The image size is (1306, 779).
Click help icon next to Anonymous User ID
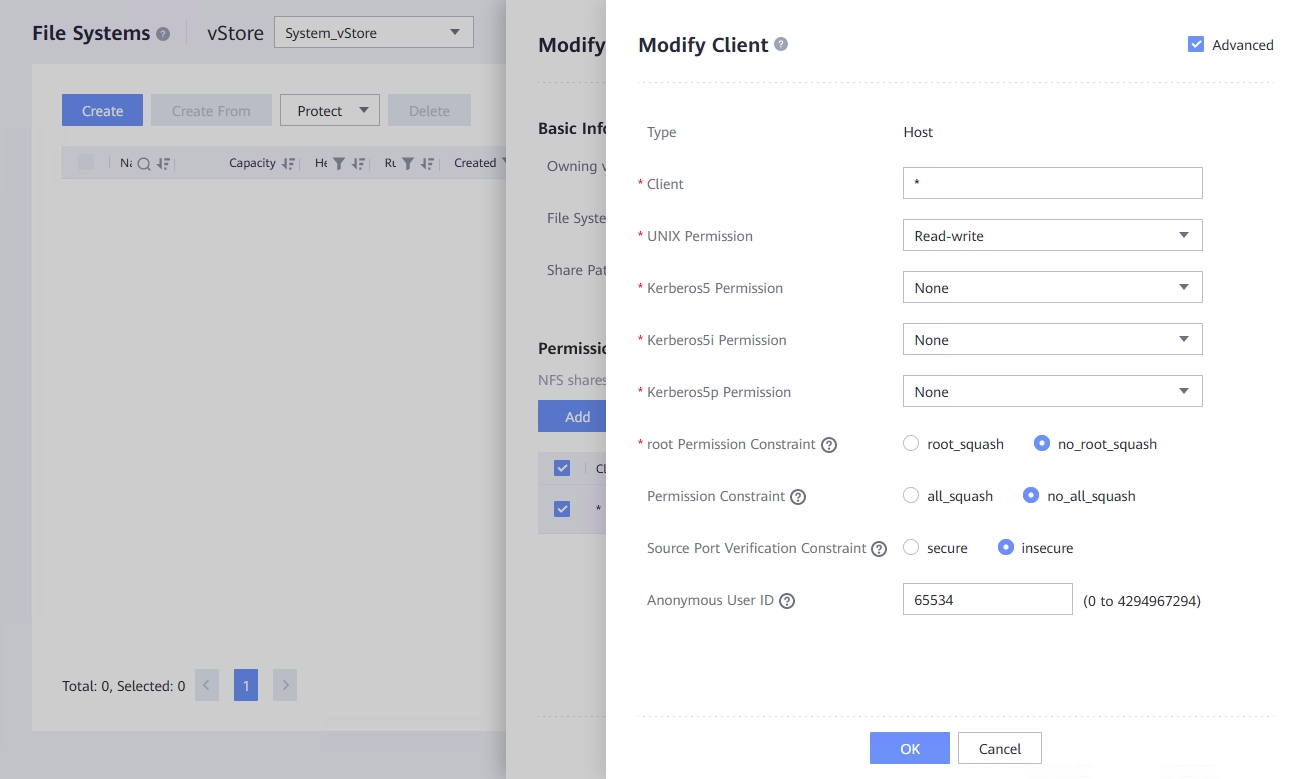787,601
